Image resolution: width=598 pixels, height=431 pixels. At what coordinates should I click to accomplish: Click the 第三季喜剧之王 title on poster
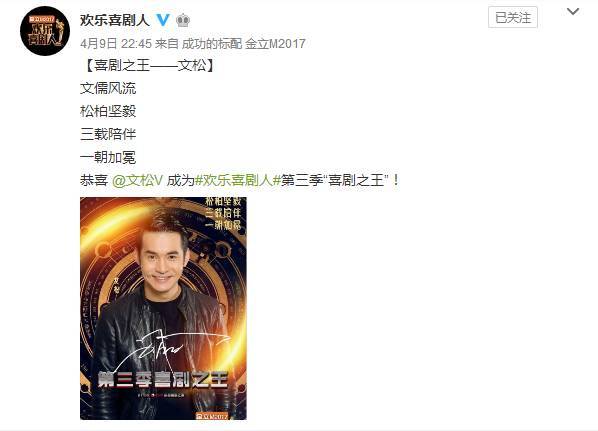(163, 379)
